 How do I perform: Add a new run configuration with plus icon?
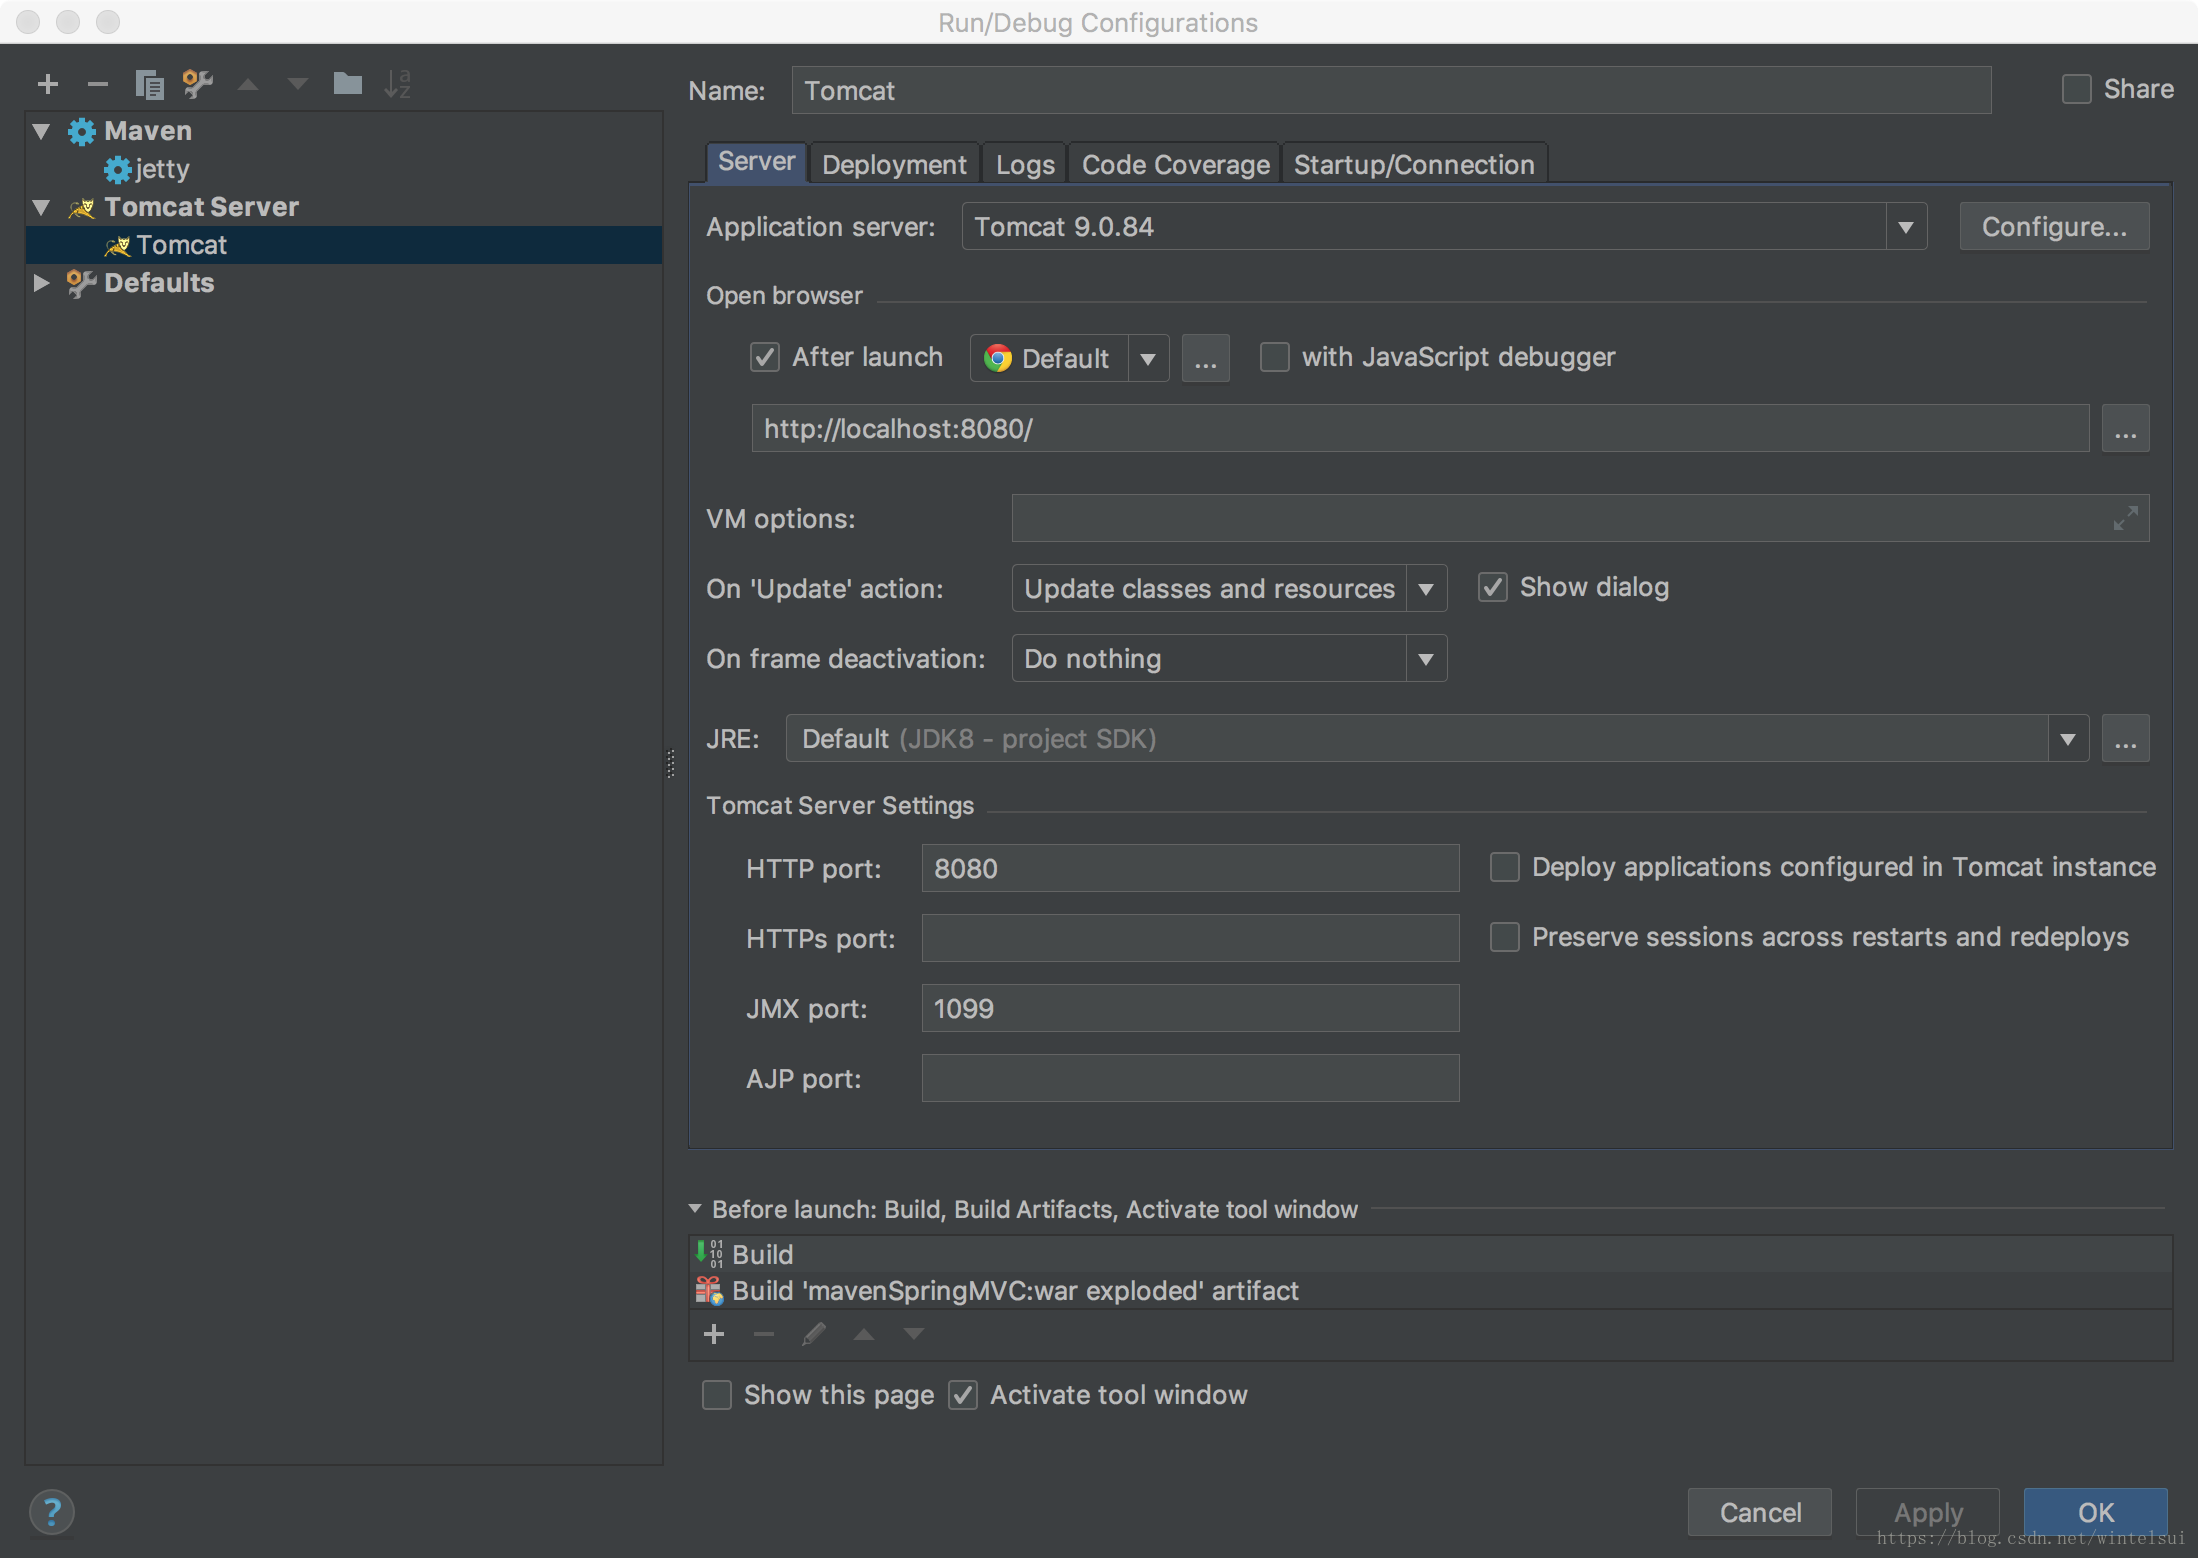47,85
